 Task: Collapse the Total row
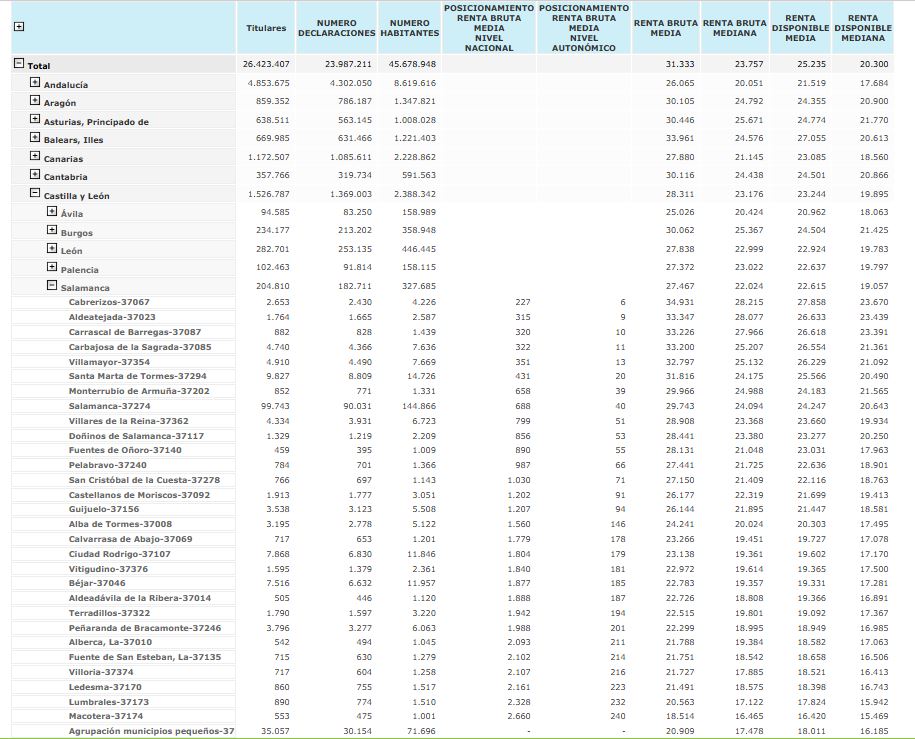click(18, 65)
